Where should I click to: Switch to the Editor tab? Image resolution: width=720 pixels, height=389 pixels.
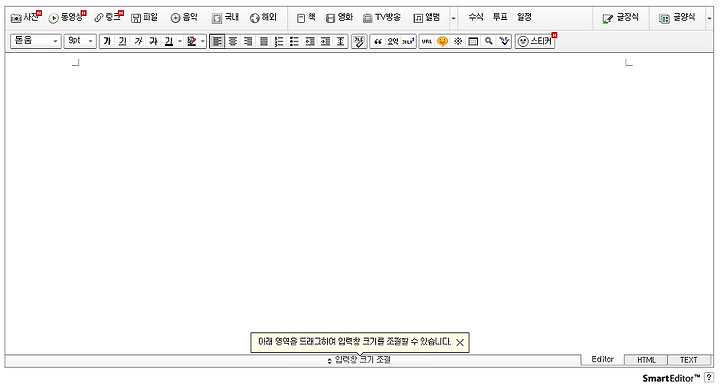point(602,359)
